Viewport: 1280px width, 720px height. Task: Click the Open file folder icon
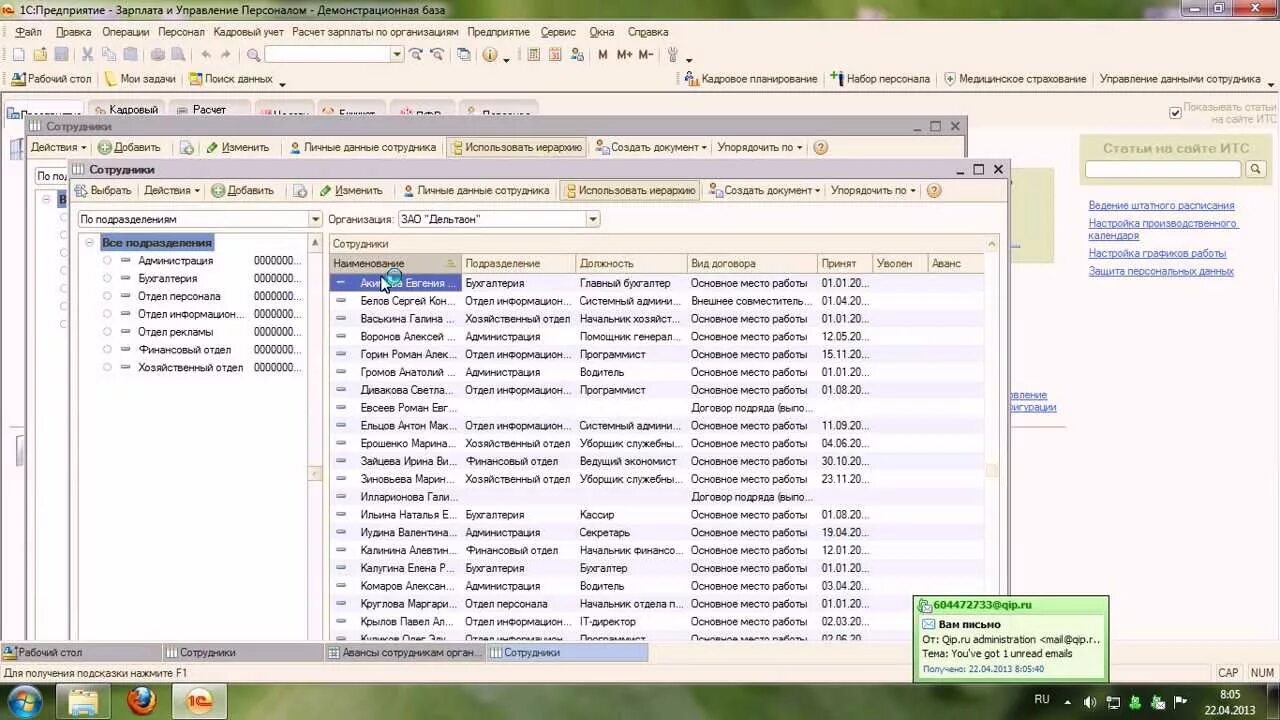[x=40, y=55]
